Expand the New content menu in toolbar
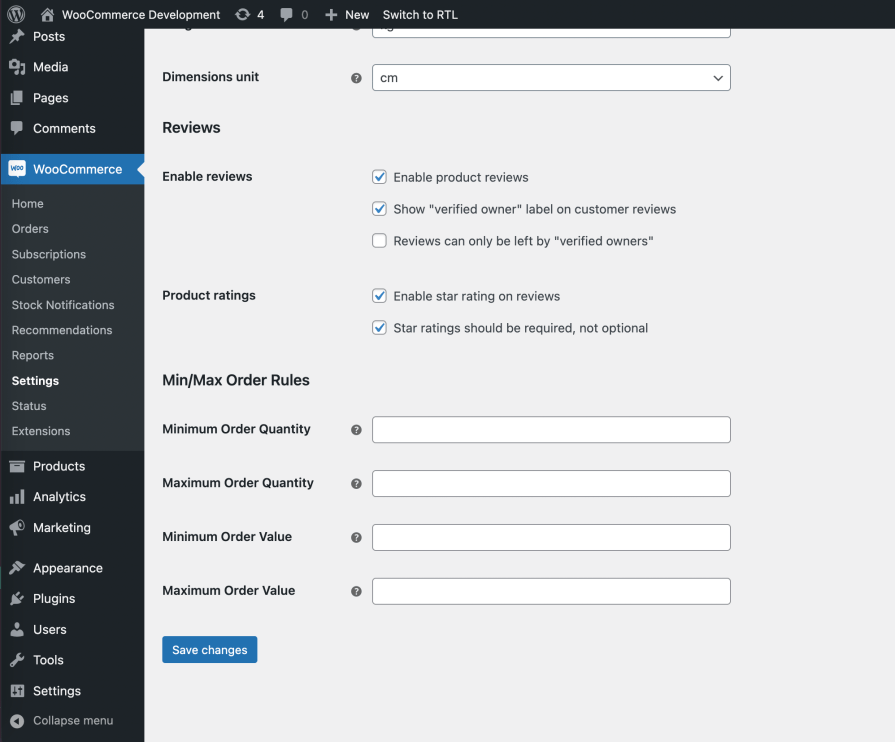This screenshot has height=742, width=895. [347, 15]
